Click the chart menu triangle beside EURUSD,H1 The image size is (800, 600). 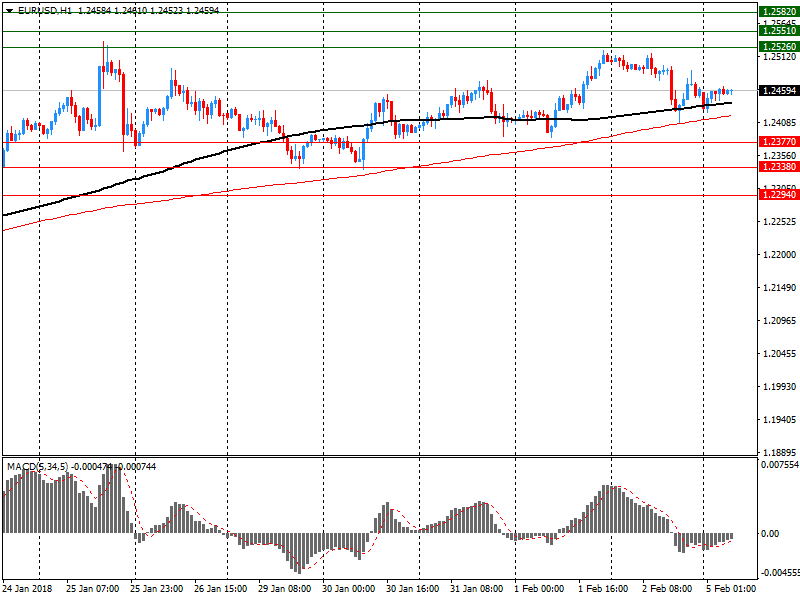pyautogui.click(x=9, y=11)
